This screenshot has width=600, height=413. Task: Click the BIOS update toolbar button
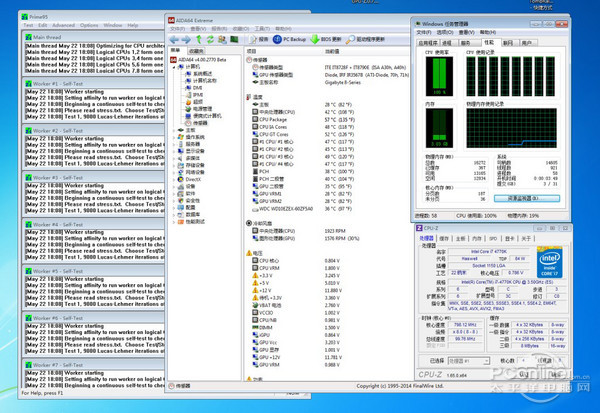tap(320, 39)
